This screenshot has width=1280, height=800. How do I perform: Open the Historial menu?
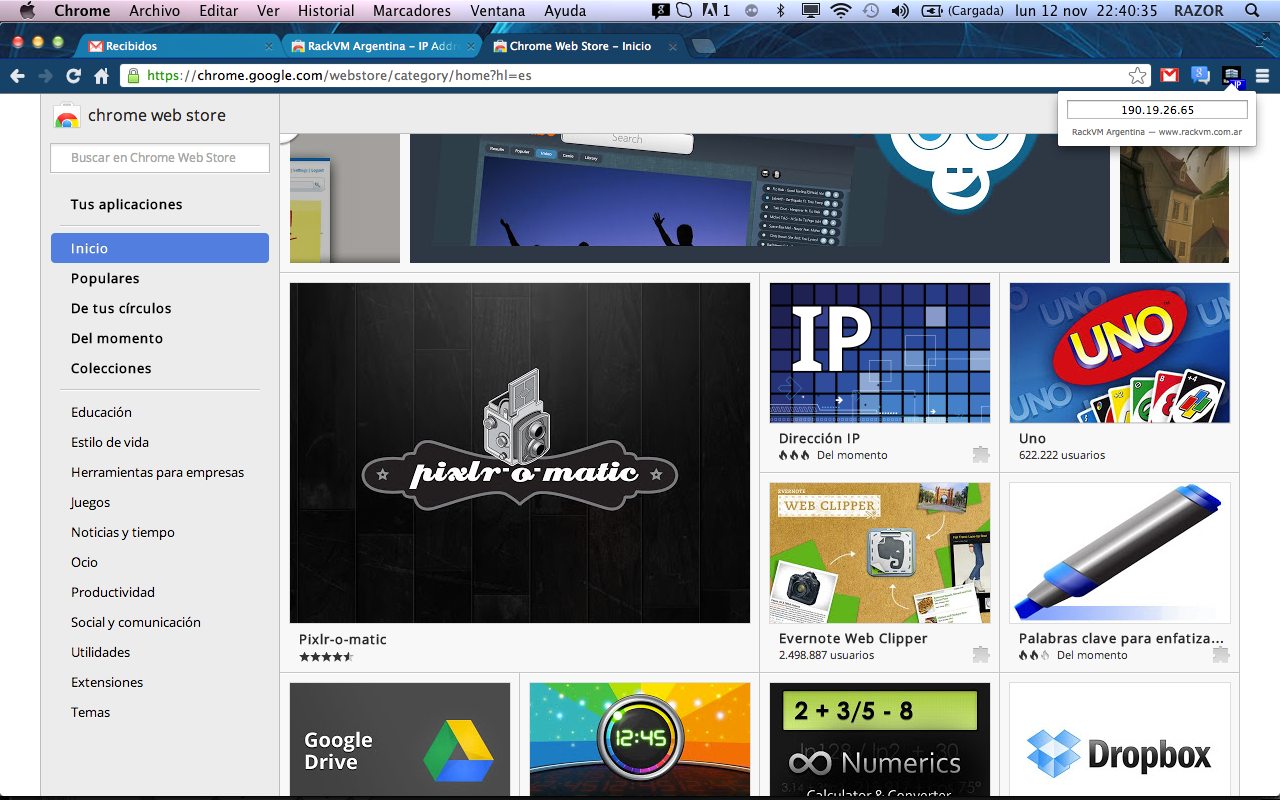(326, 11)
